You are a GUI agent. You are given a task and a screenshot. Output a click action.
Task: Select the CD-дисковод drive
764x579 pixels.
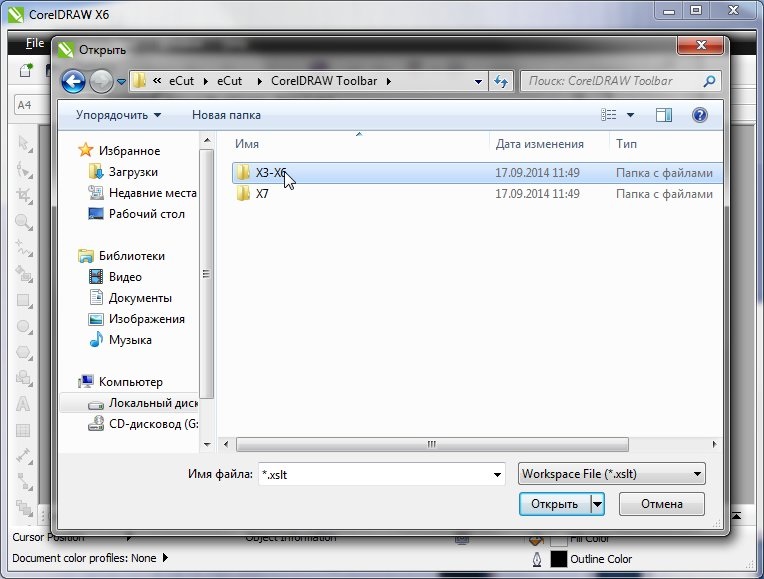click(x=145, y=424)
